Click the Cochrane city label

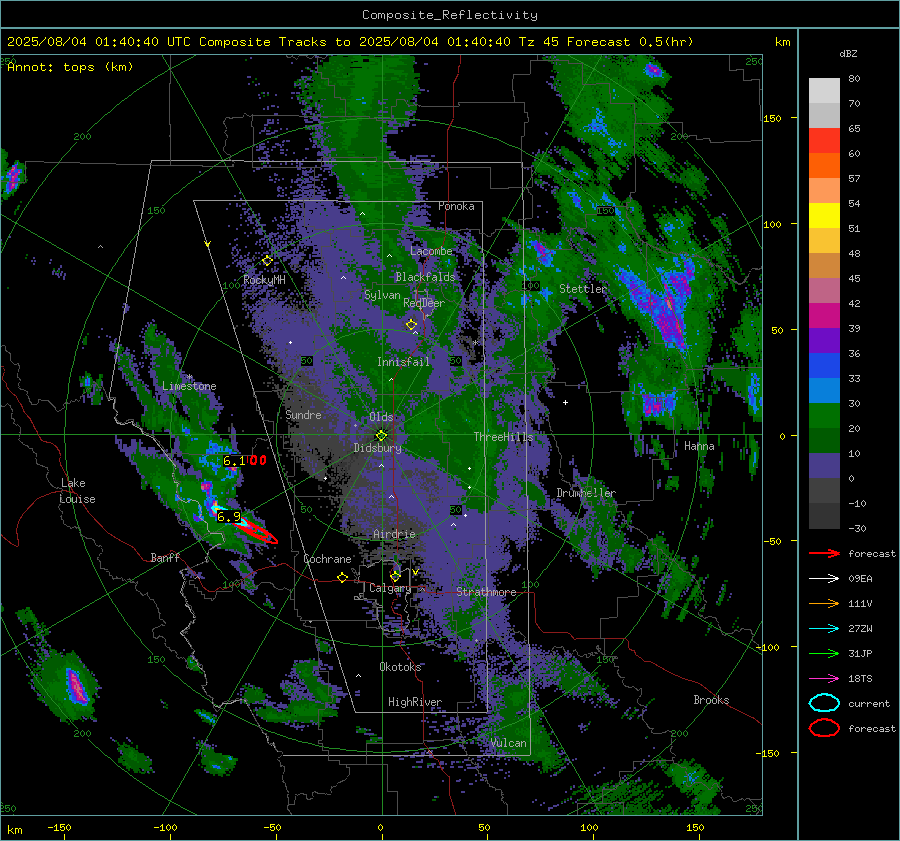pos(327,559)
